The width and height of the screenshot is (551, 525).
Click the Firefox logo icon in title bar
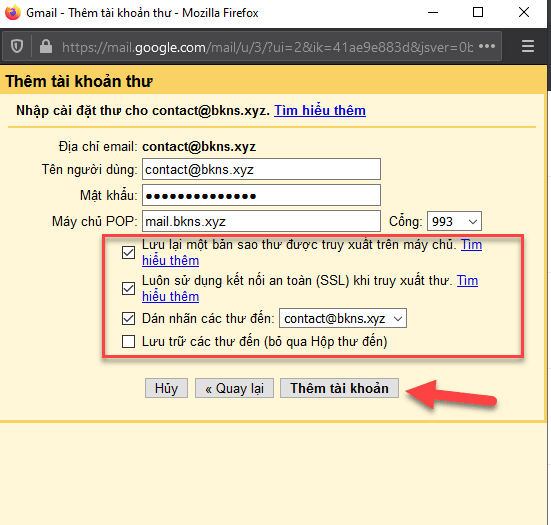(13, 13)
